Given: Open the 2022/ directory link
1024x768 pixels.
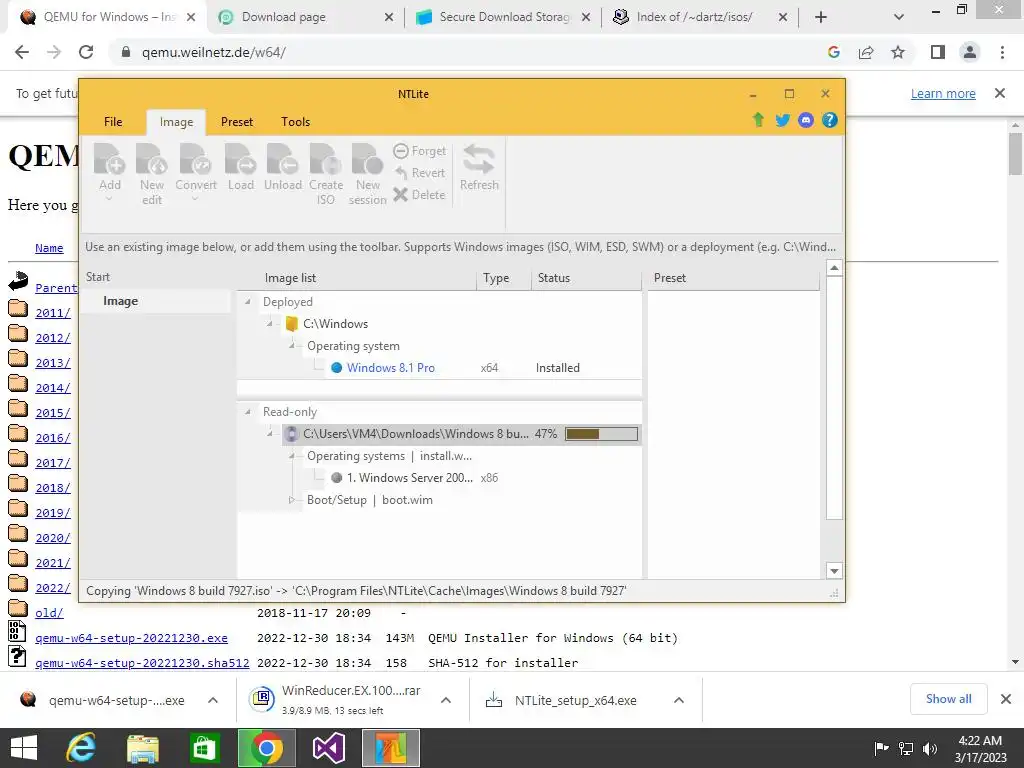Looking at the screenshot, I should 53,588.
